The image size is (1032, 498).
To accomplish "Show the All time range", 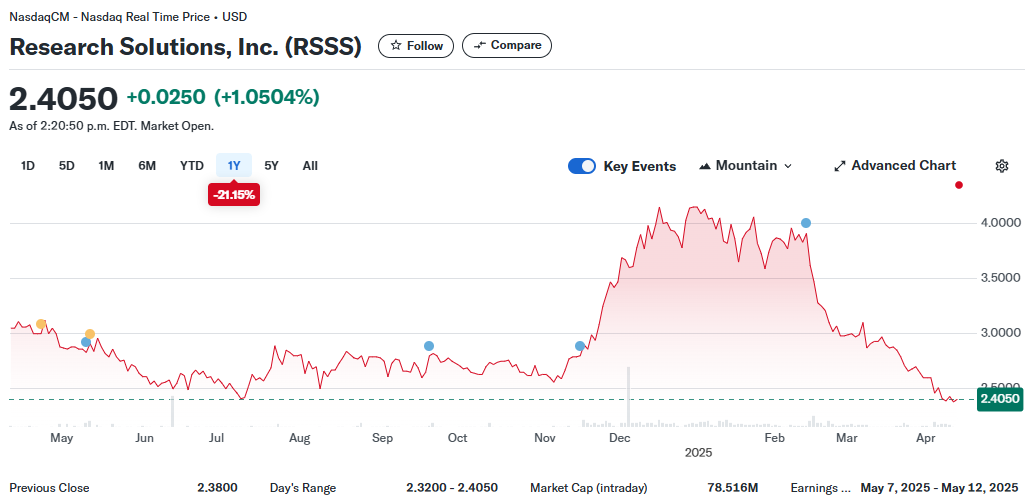I will (310, 166).
